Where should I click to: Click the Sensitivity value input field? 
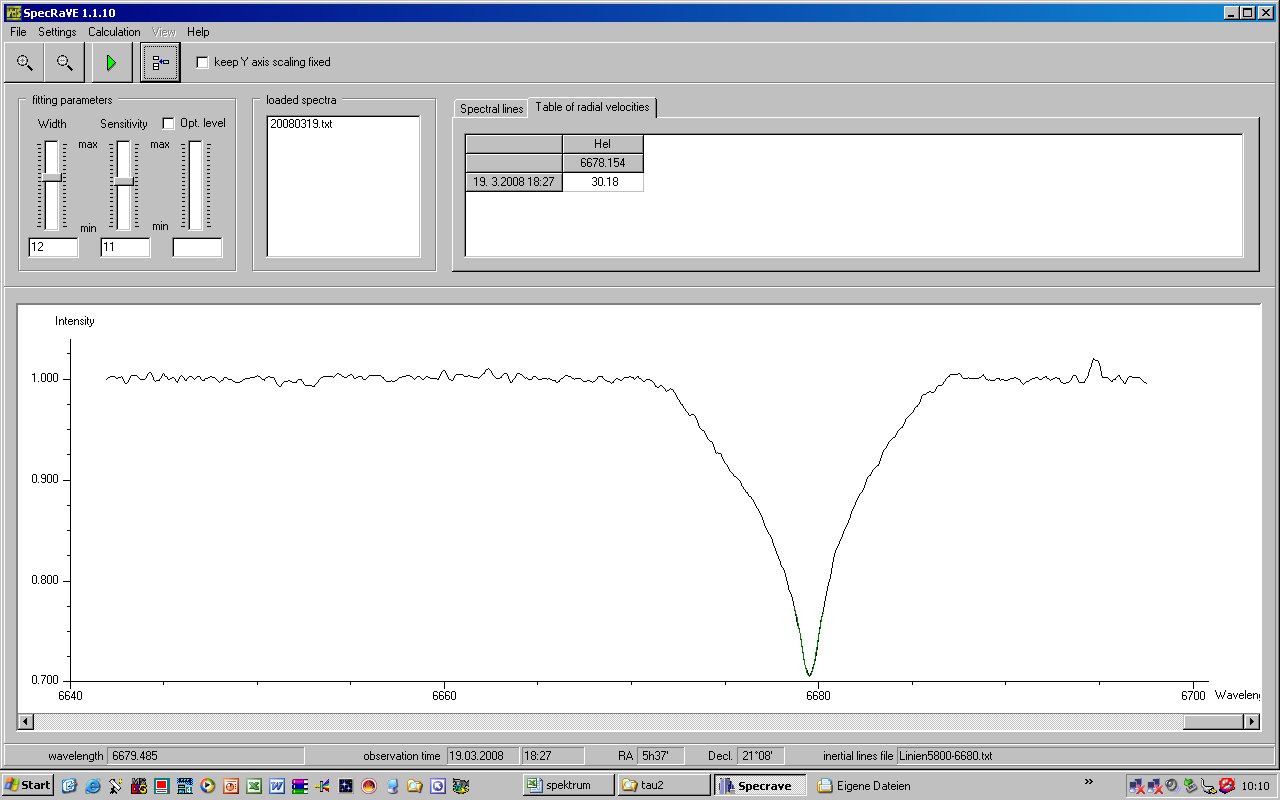click(125, 247)
